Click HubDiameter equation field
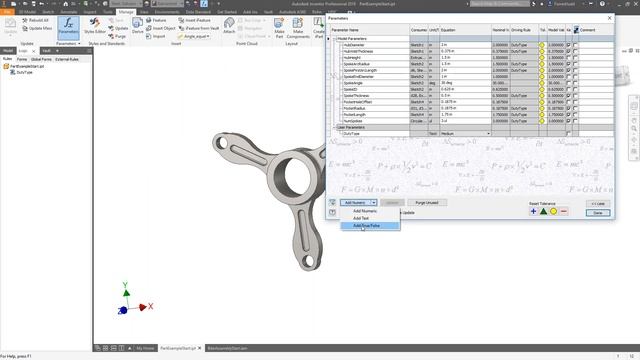 465,45
